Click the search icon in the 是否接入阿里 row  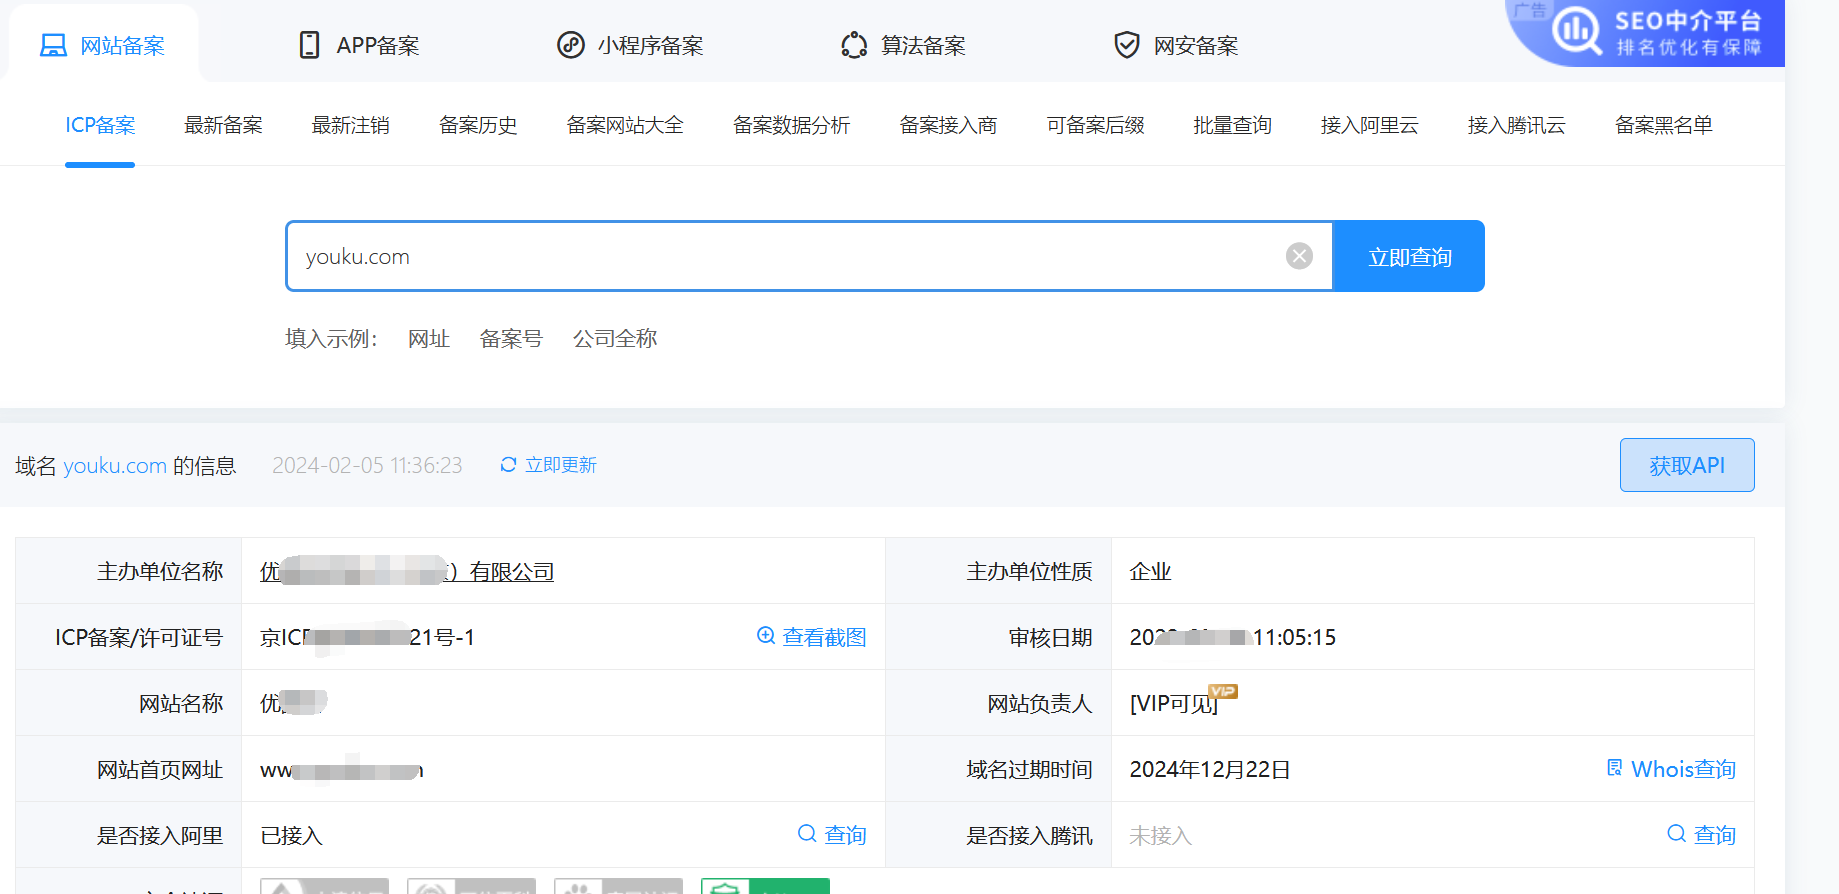tap(807, 834)
